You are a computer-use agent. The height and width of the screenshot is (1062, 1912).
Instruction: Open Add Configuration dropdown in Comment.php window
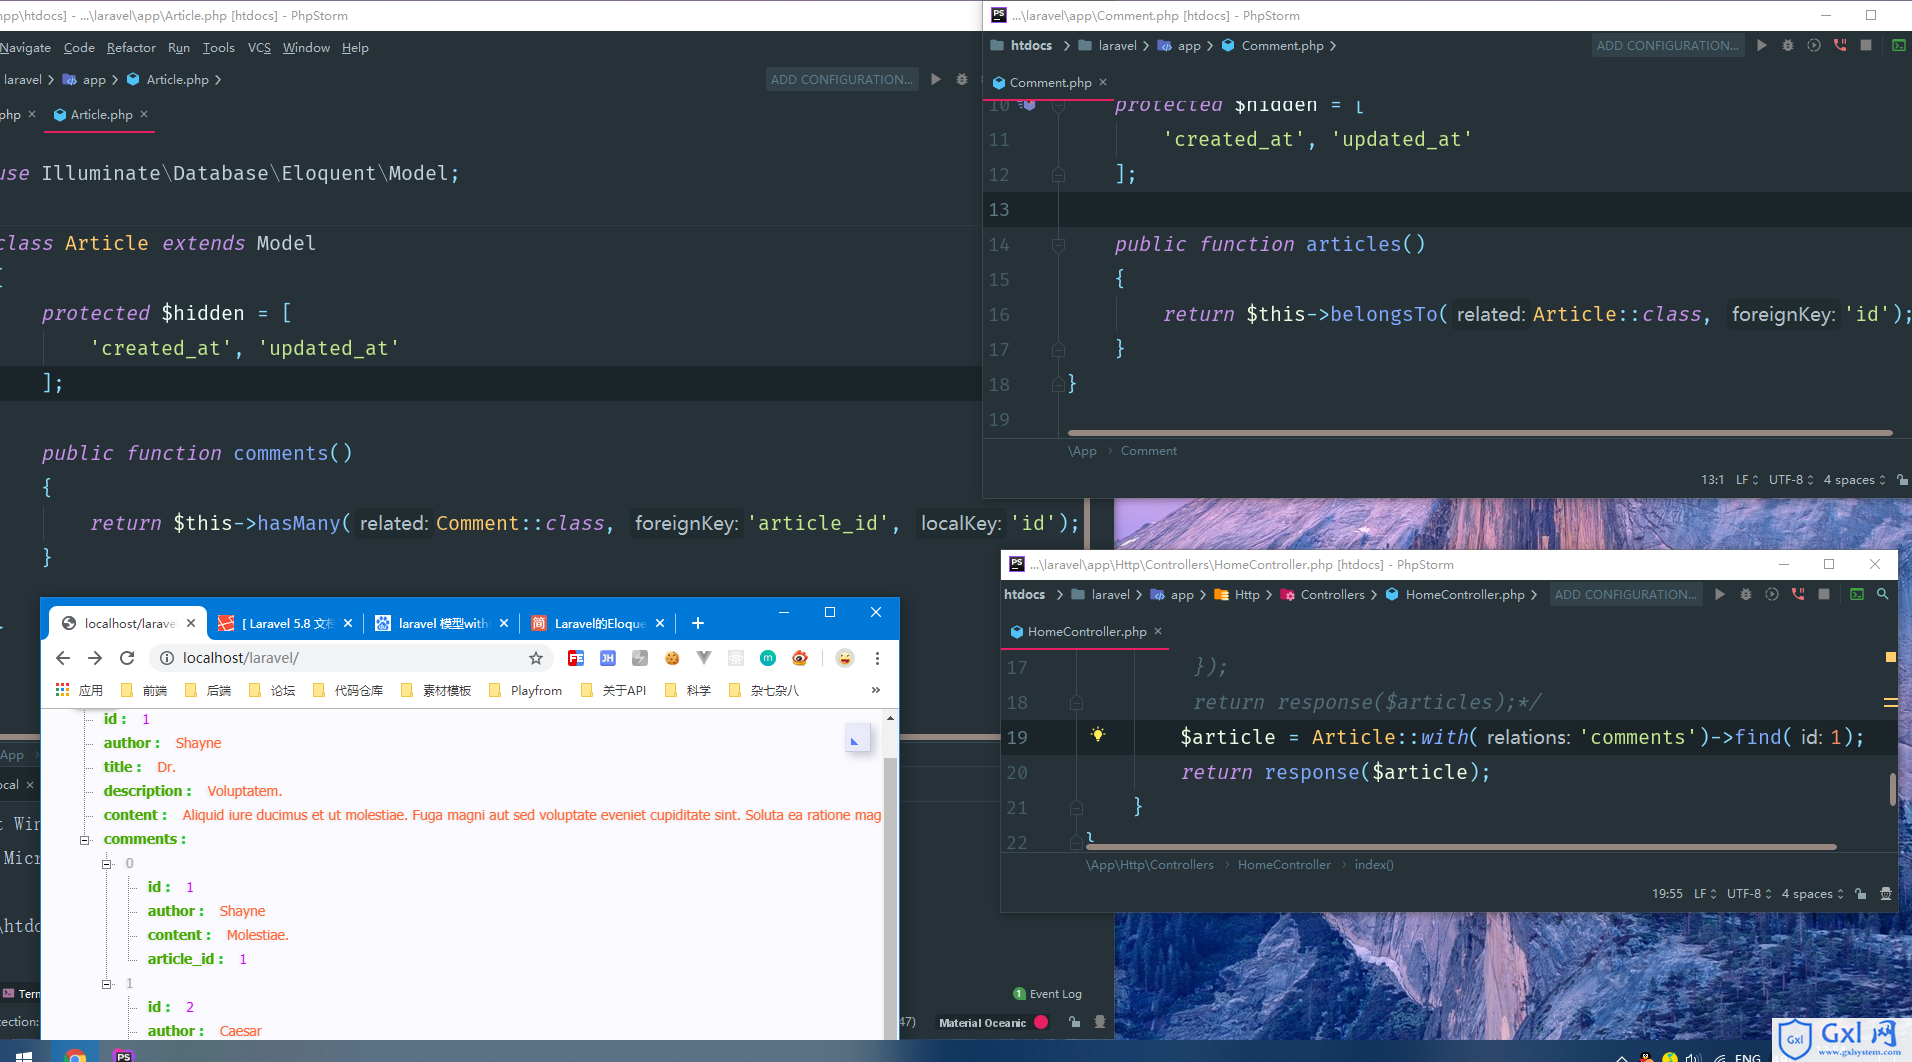[1667, 45]
